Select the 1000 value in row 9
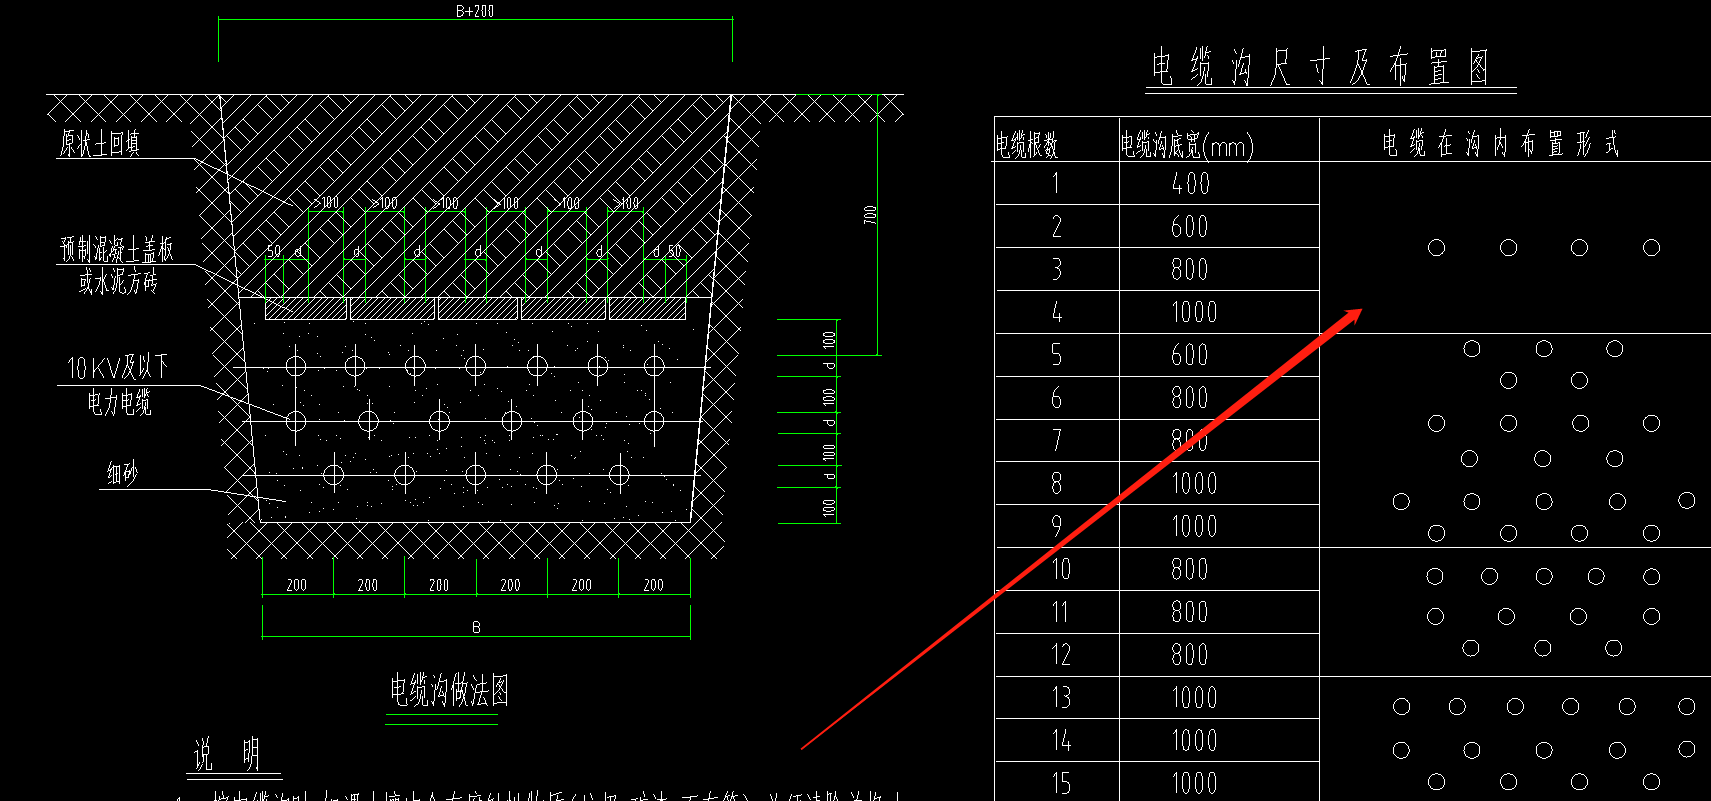Viewport: 1711px width, 801px height. click(x=1194, y=526)
